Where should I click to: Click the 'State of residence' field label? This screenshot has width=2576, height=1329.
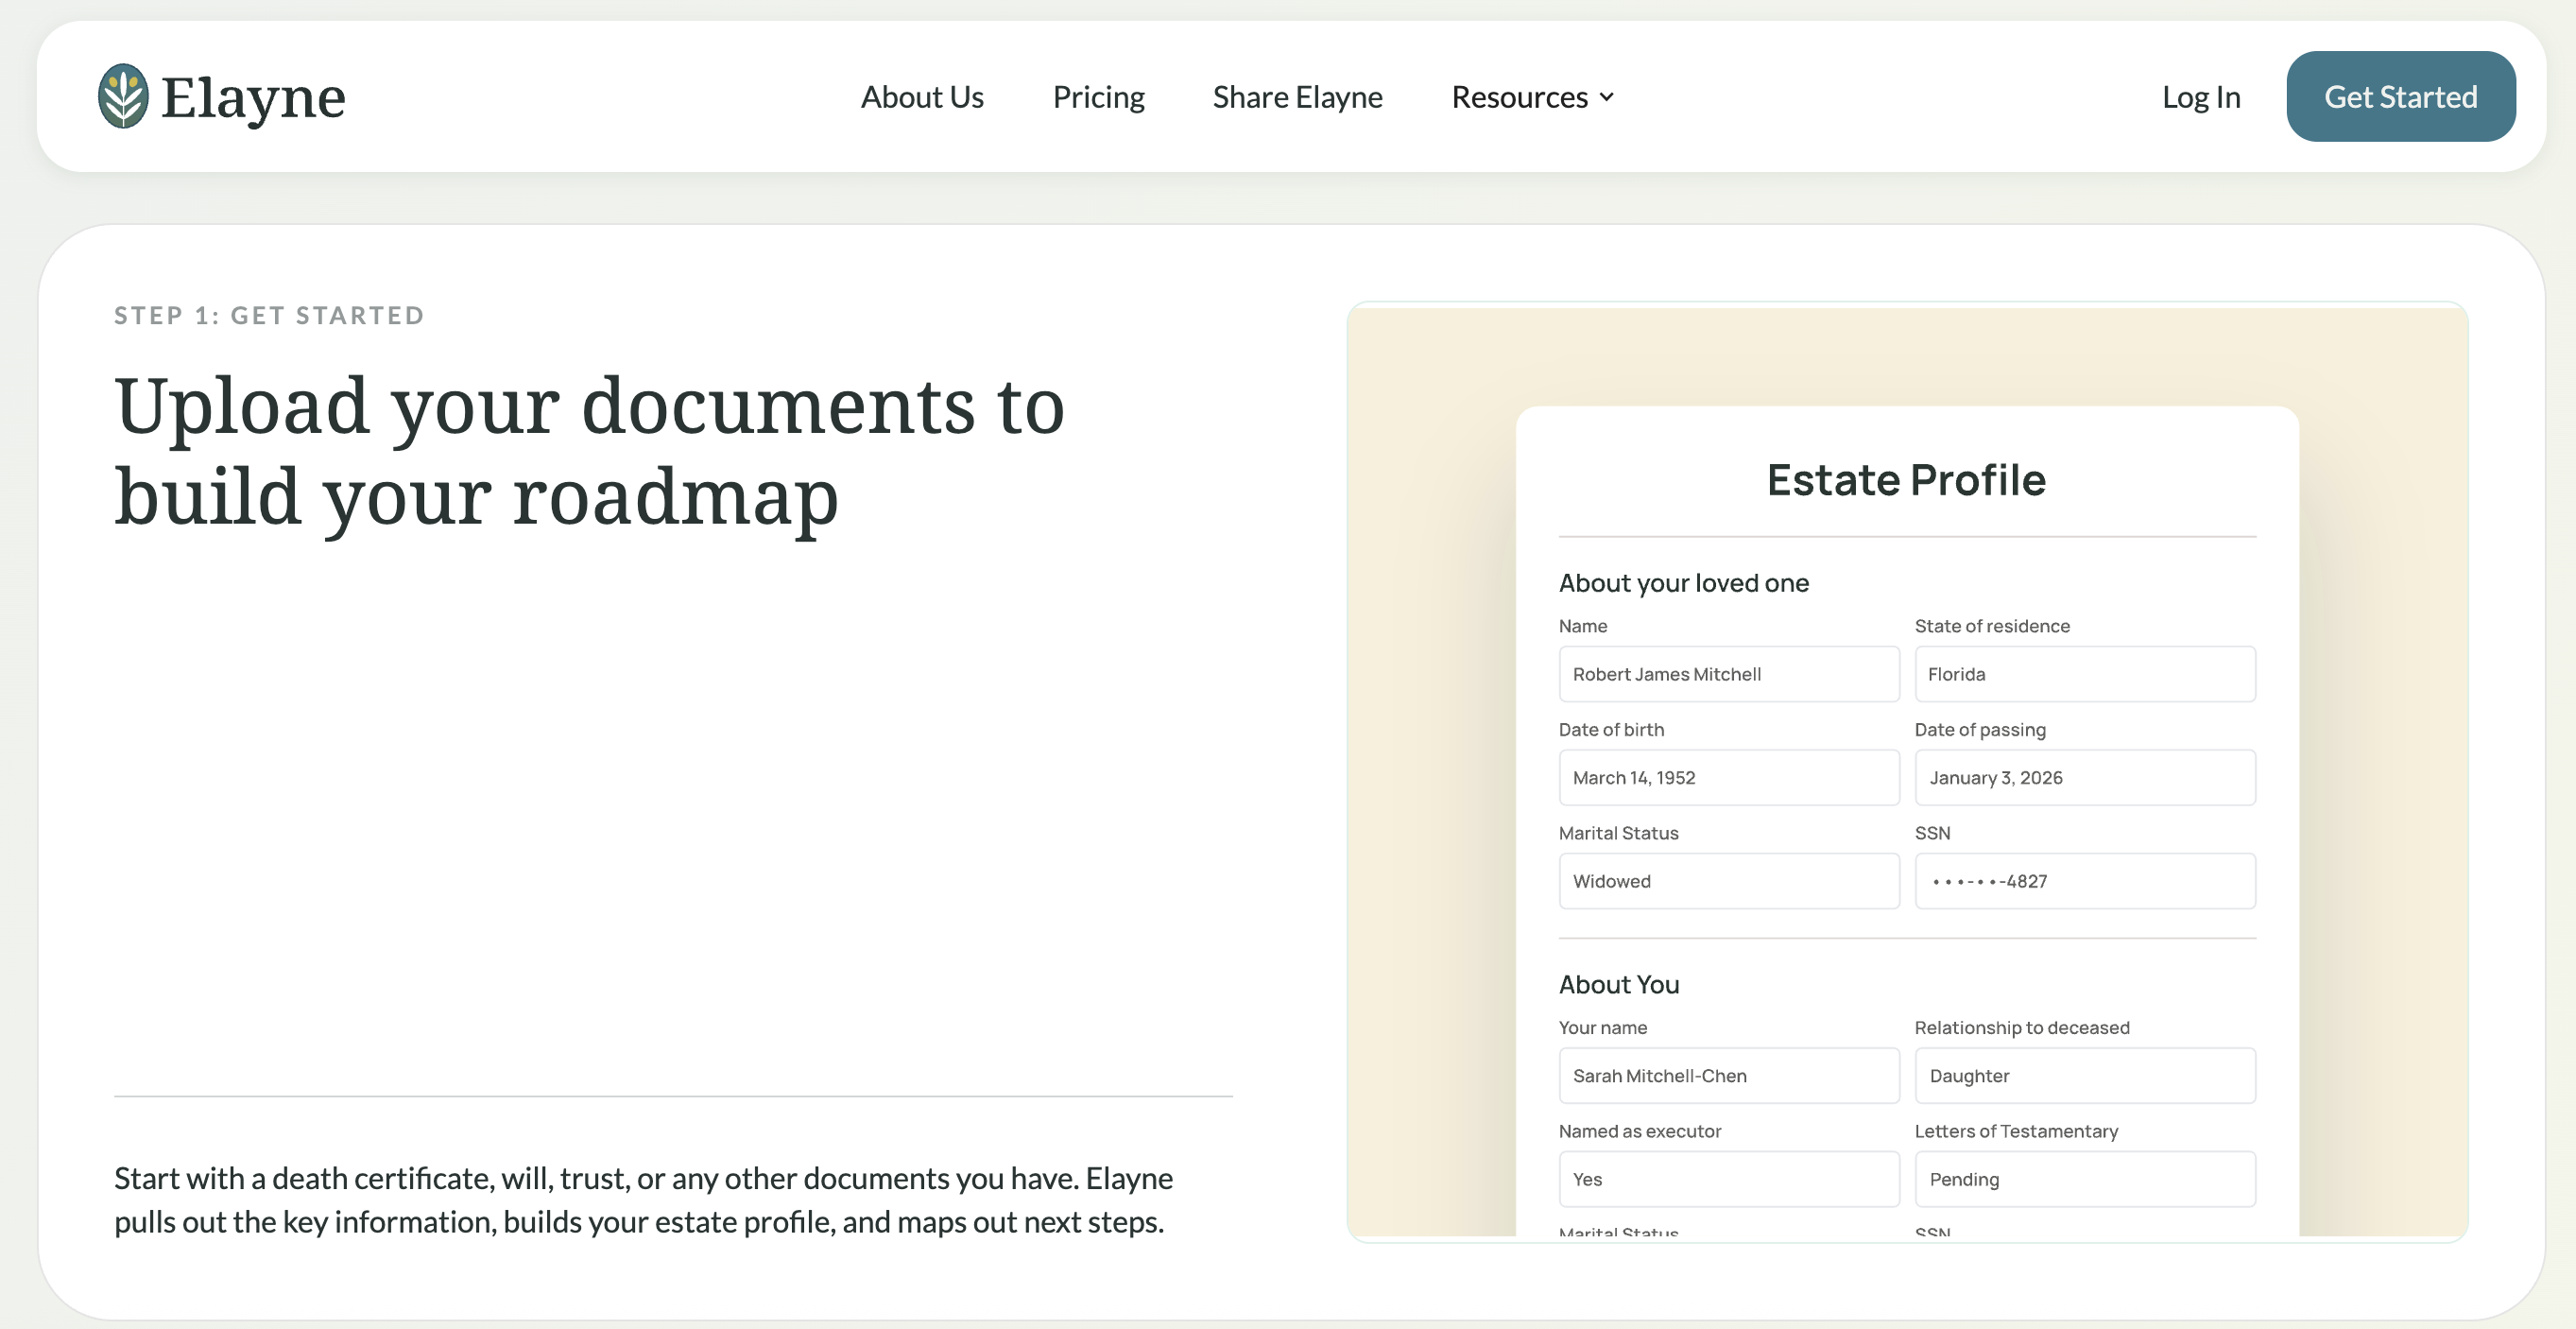pos(1992,626)
